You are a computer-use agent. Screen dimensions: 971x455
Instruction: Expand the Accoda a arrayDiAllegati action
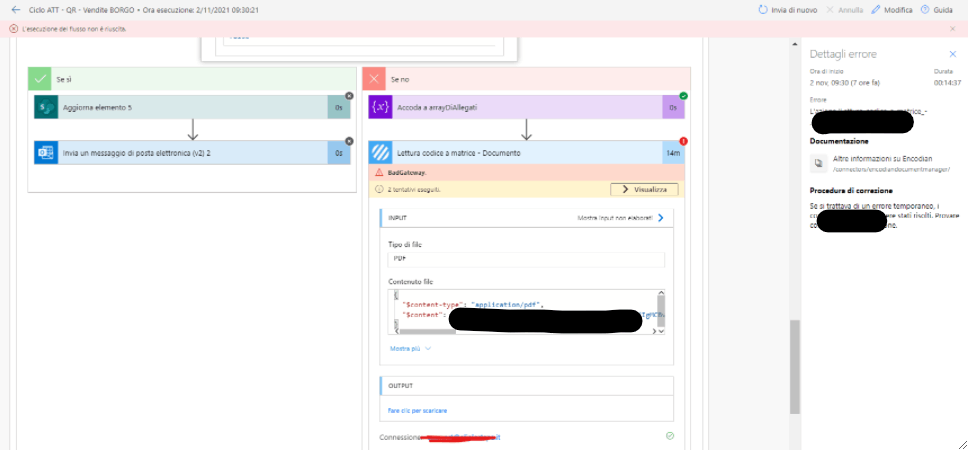[526, 107]
